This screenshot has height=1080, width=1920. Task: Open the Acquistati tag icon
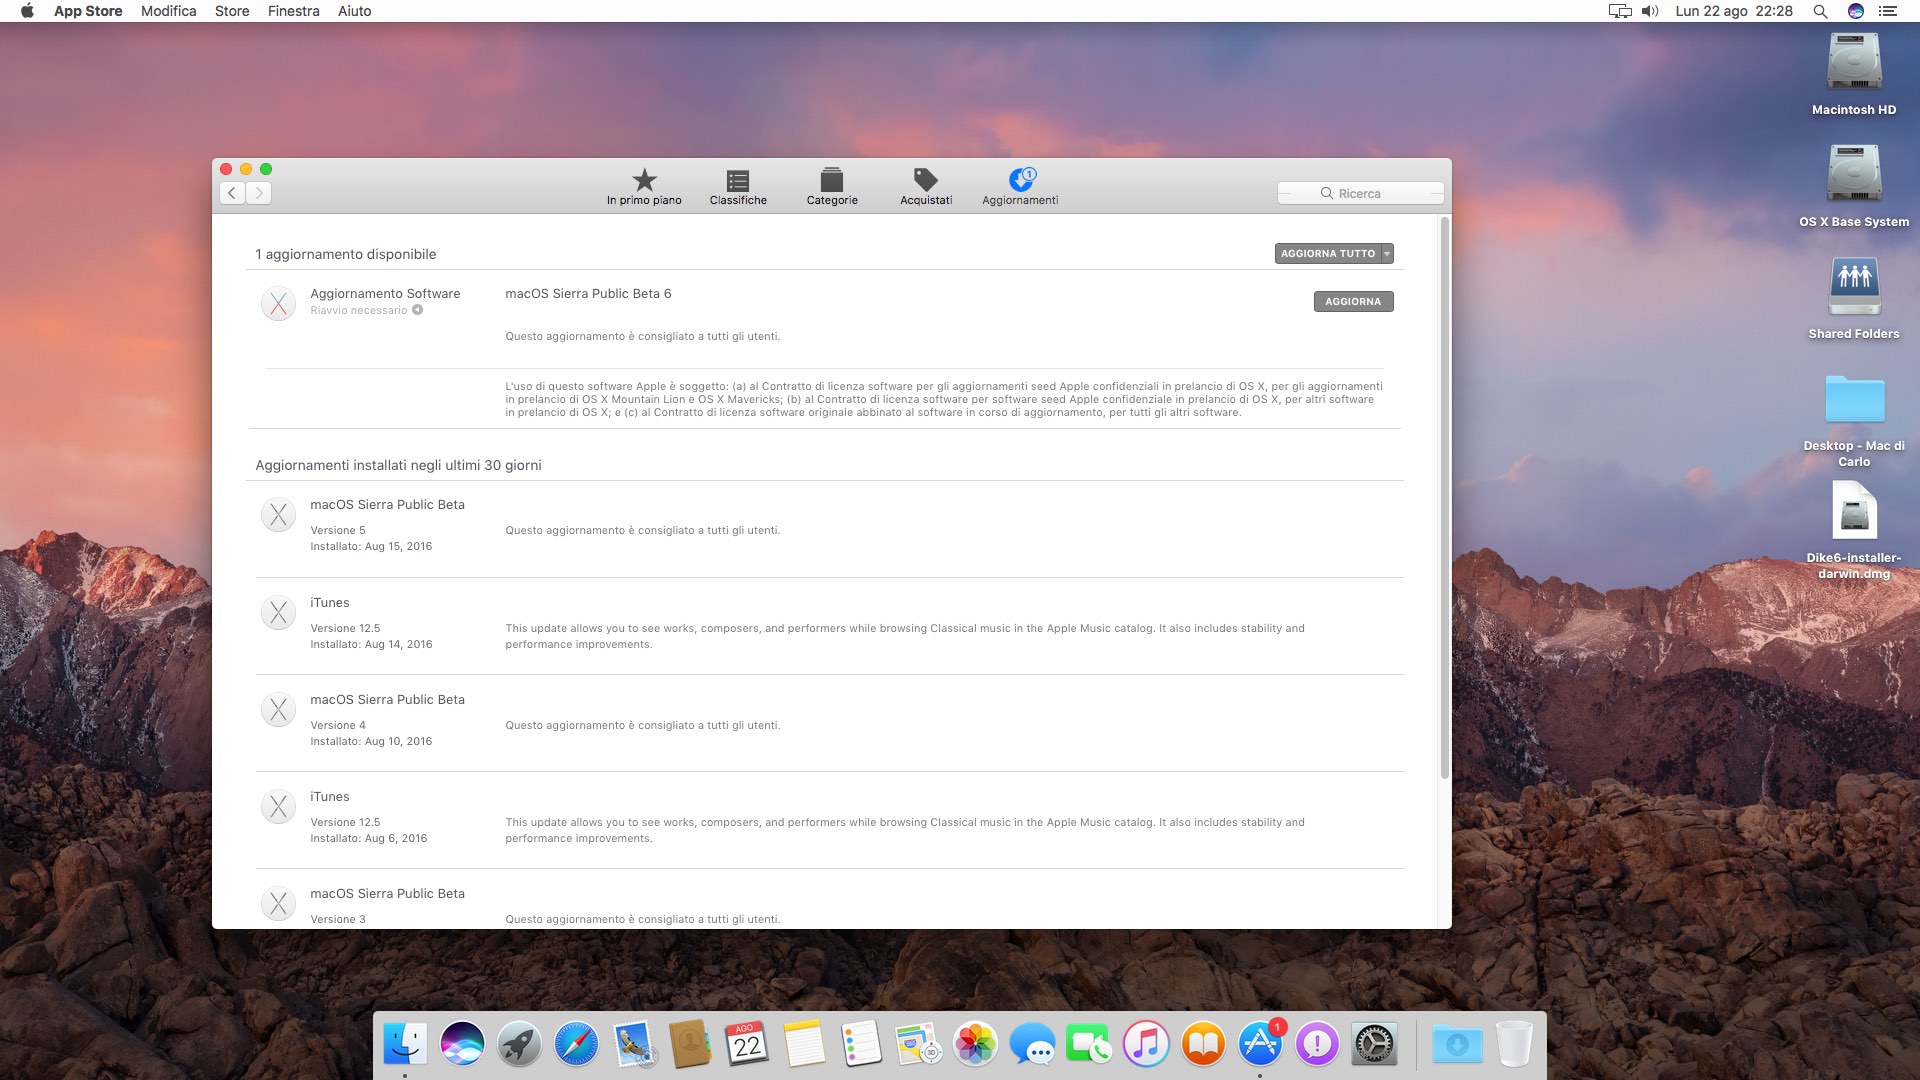click(926, 181)
